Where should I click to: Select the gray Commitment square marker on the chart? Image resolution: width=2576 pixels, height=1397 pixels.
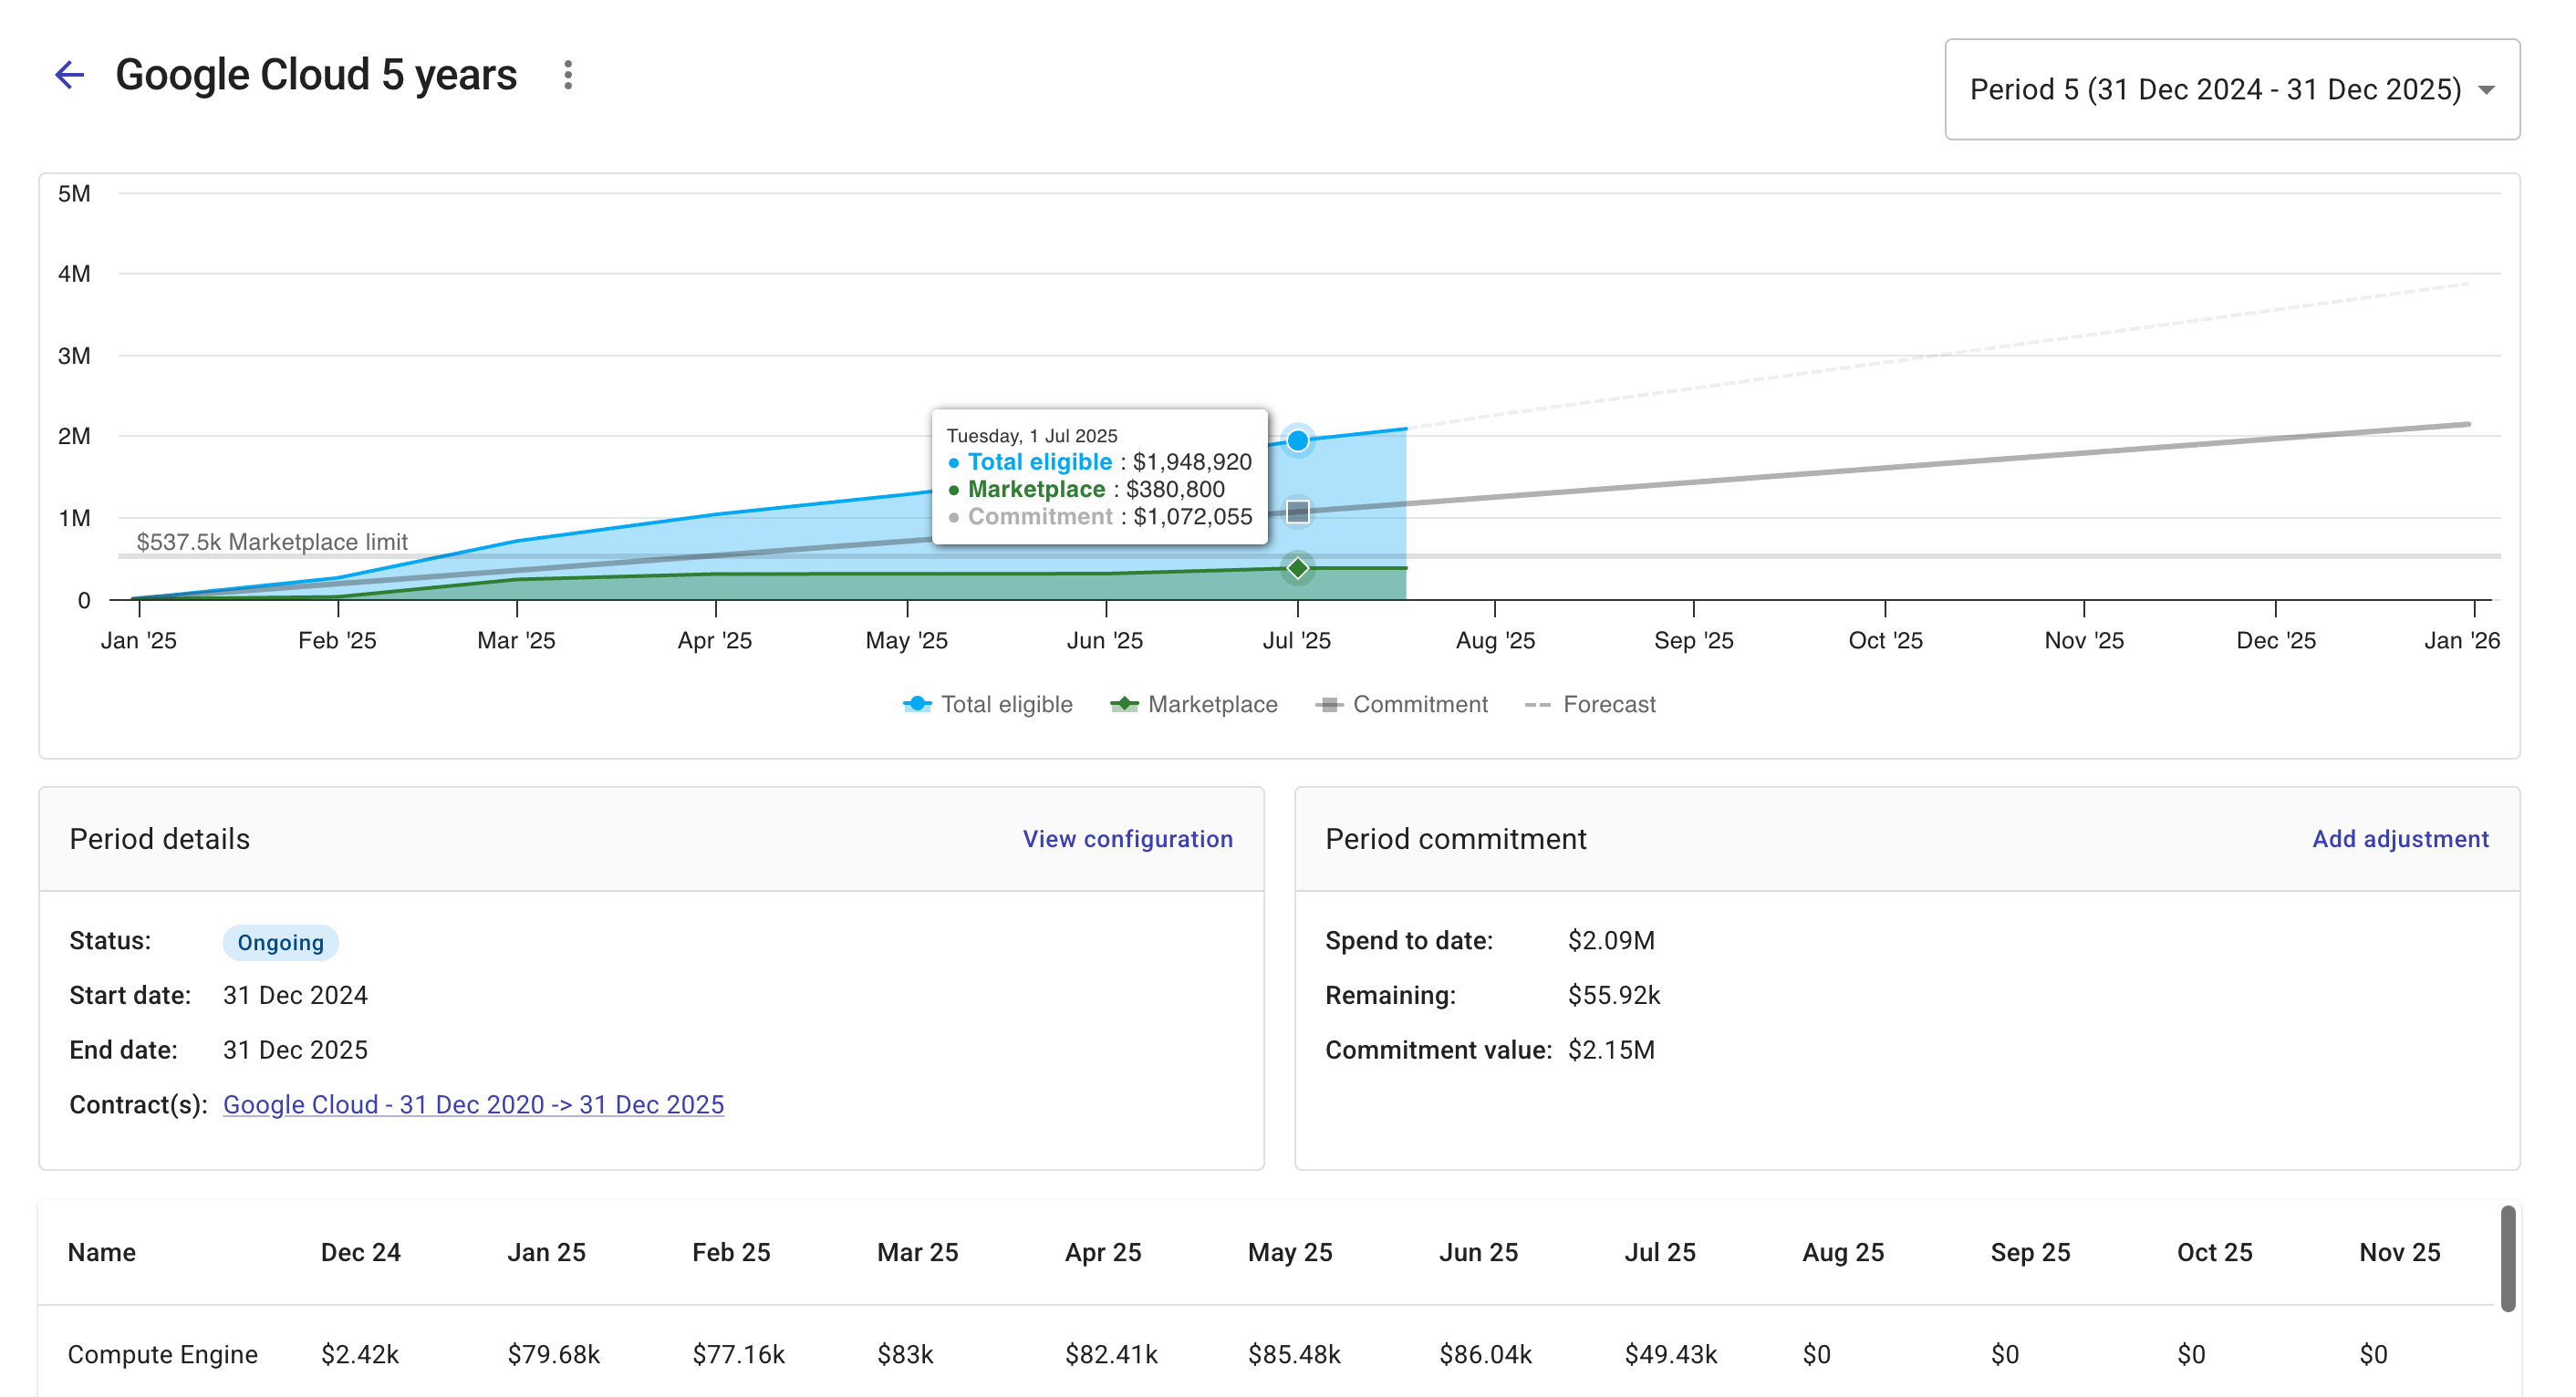pyautogui.click(x=1297, y=512)
